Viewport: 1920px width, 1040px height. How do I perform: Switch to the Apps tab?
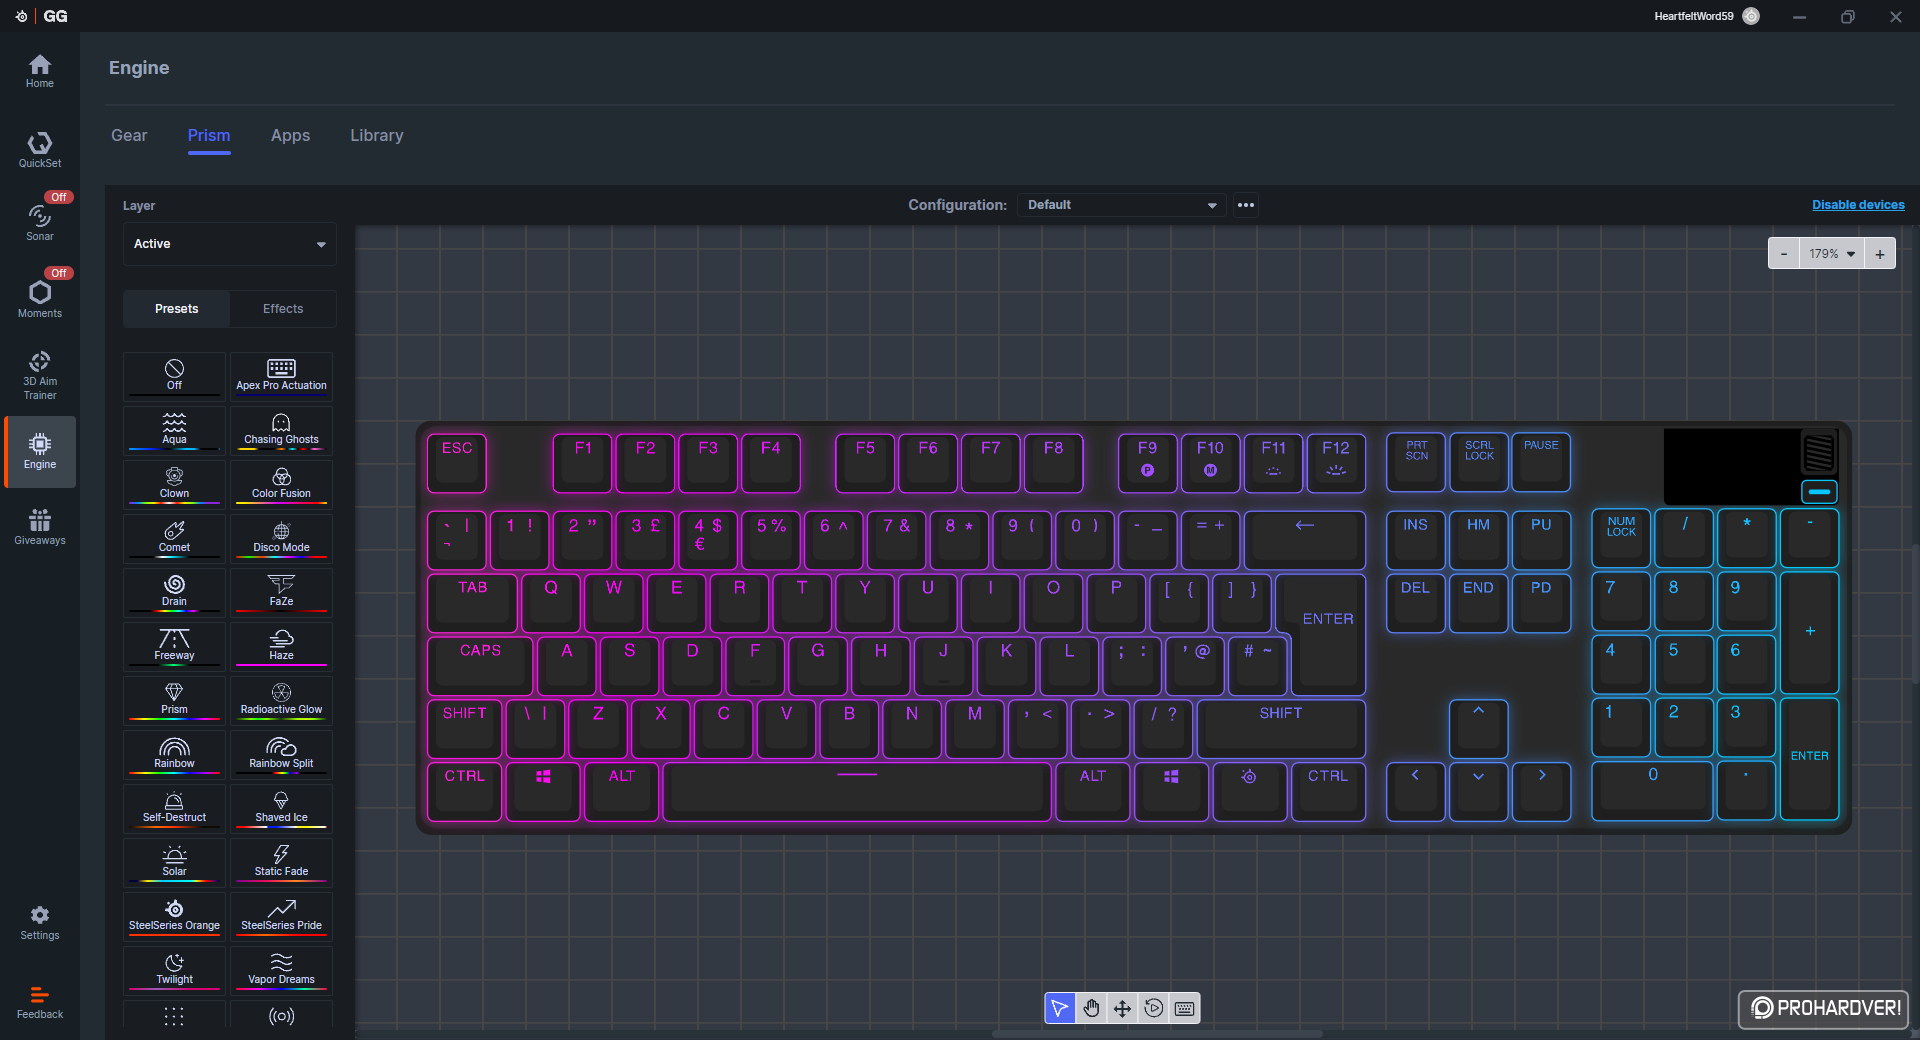click(x=290, y=135)
